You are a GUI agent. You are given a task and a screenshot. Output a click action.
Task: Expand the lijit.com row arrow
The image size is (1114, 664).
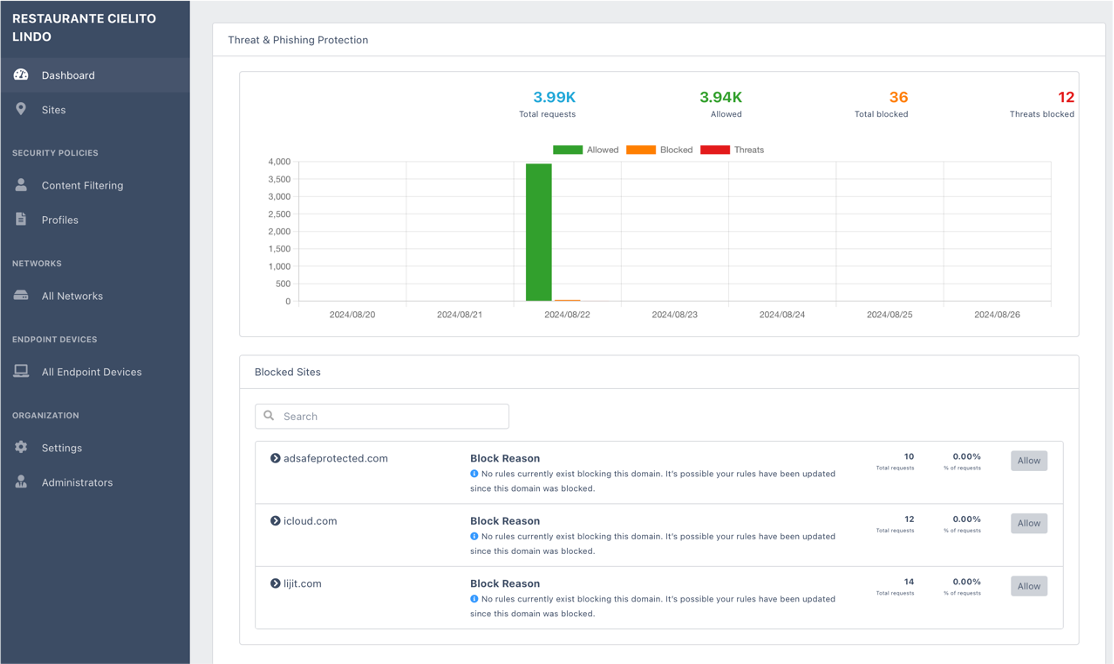tap(275, 583)
